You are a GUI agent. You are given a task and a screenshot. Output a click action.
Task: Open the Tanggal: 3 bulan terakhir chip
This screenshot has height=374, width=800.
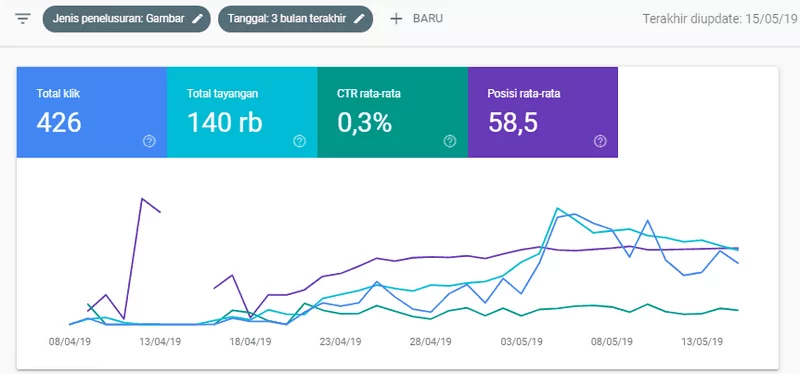click(x=295, y=19)
